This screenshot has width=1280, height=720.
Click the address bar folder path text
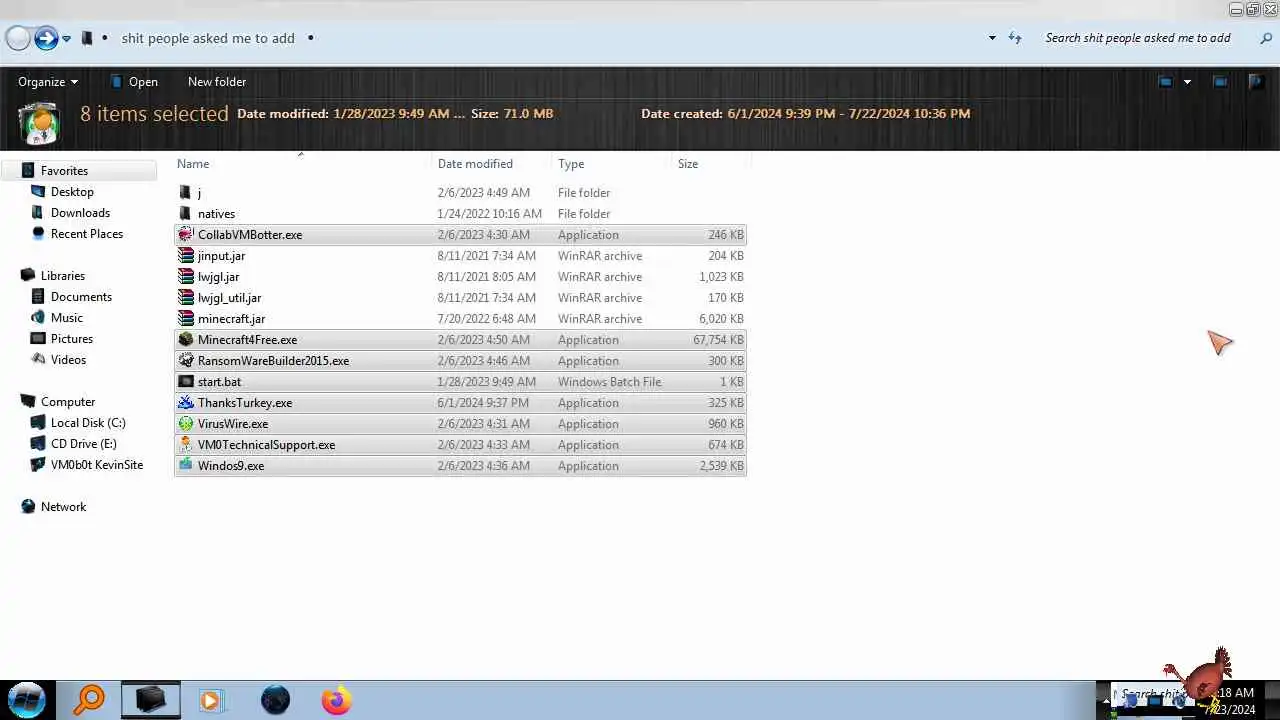point(208,38)
